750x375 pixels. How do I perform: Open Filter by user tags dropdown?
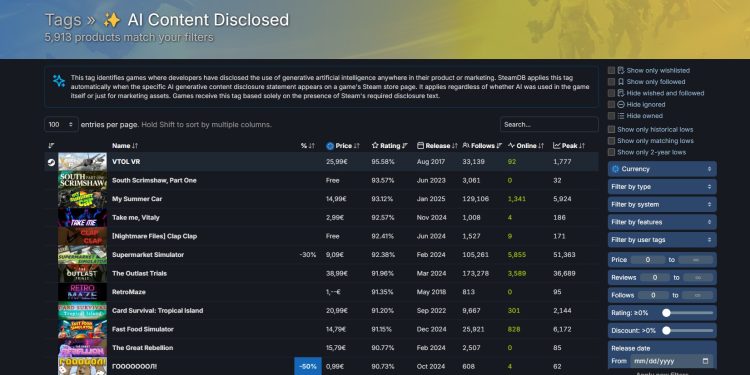pos(662,240)
